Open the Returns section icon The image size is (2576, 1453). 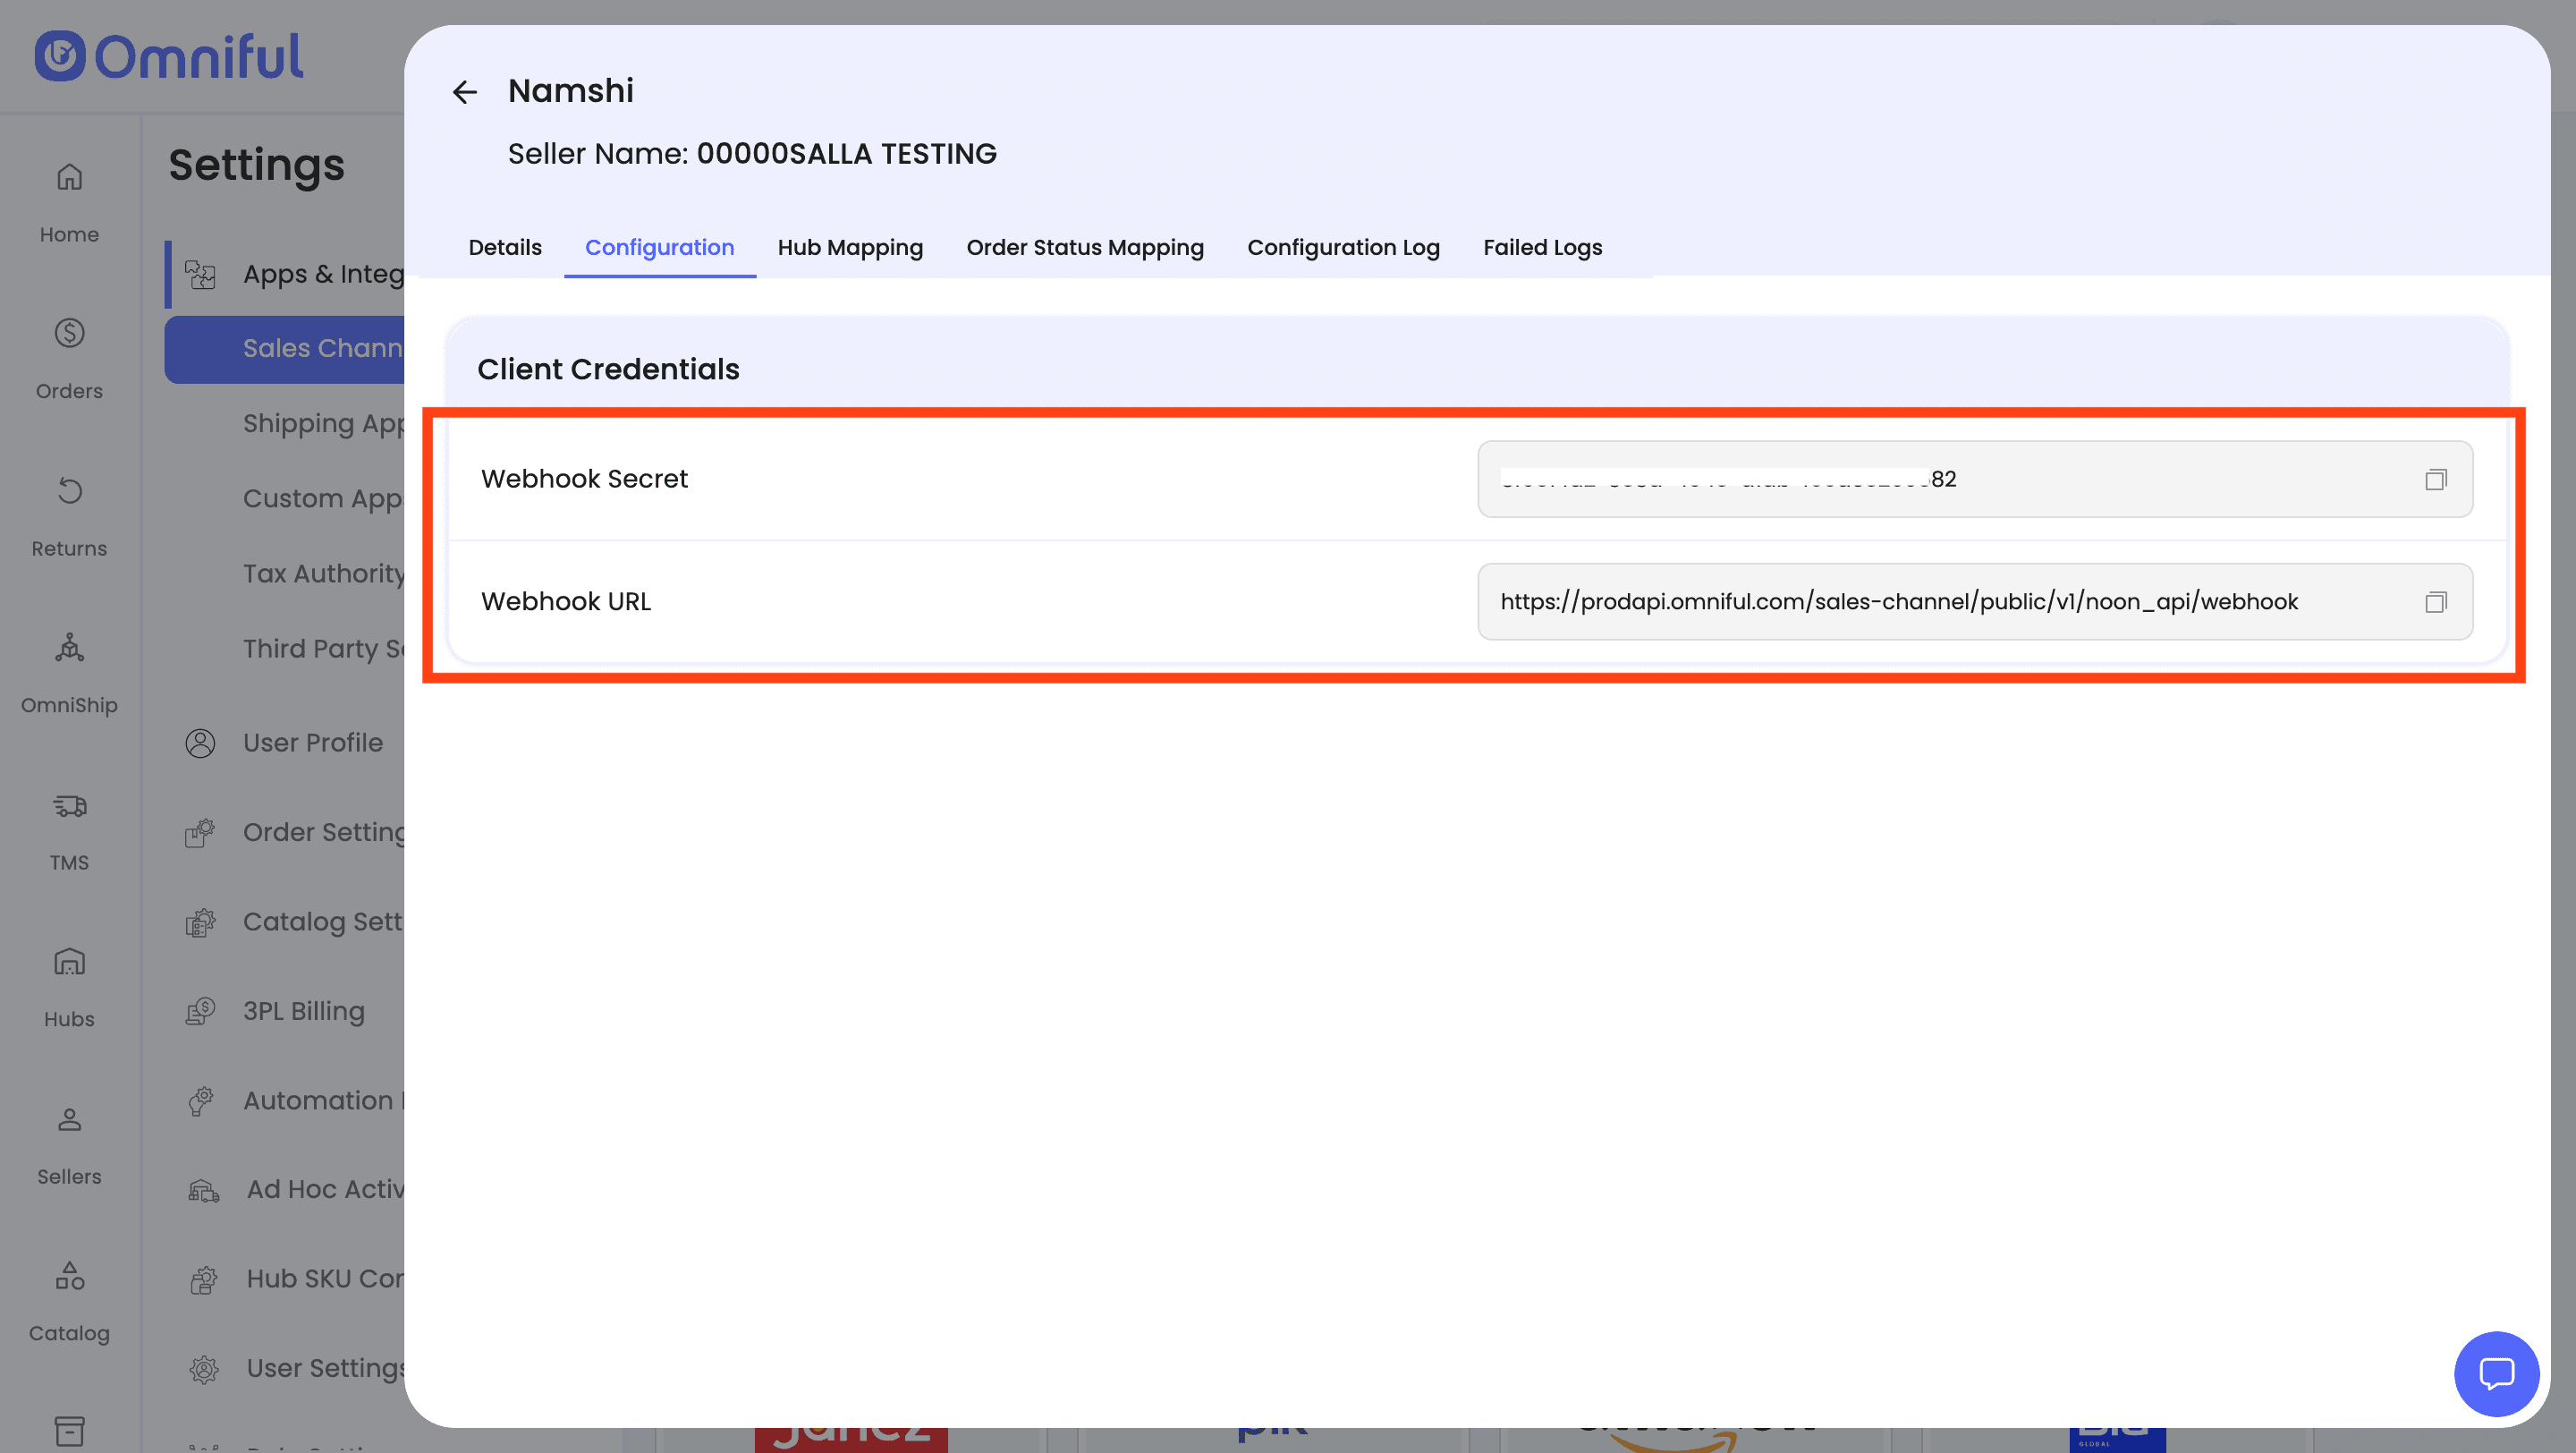69,491
